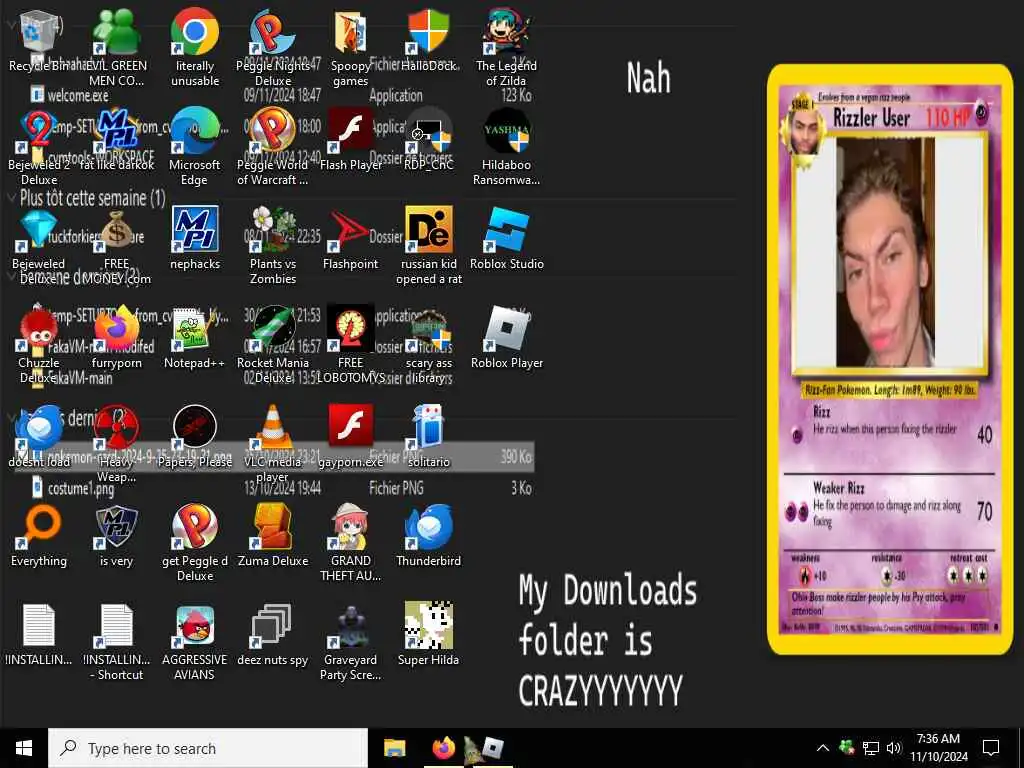Open Peggle World of Warcraft icon
The image size is (1024, 768).
coord(273,132)
